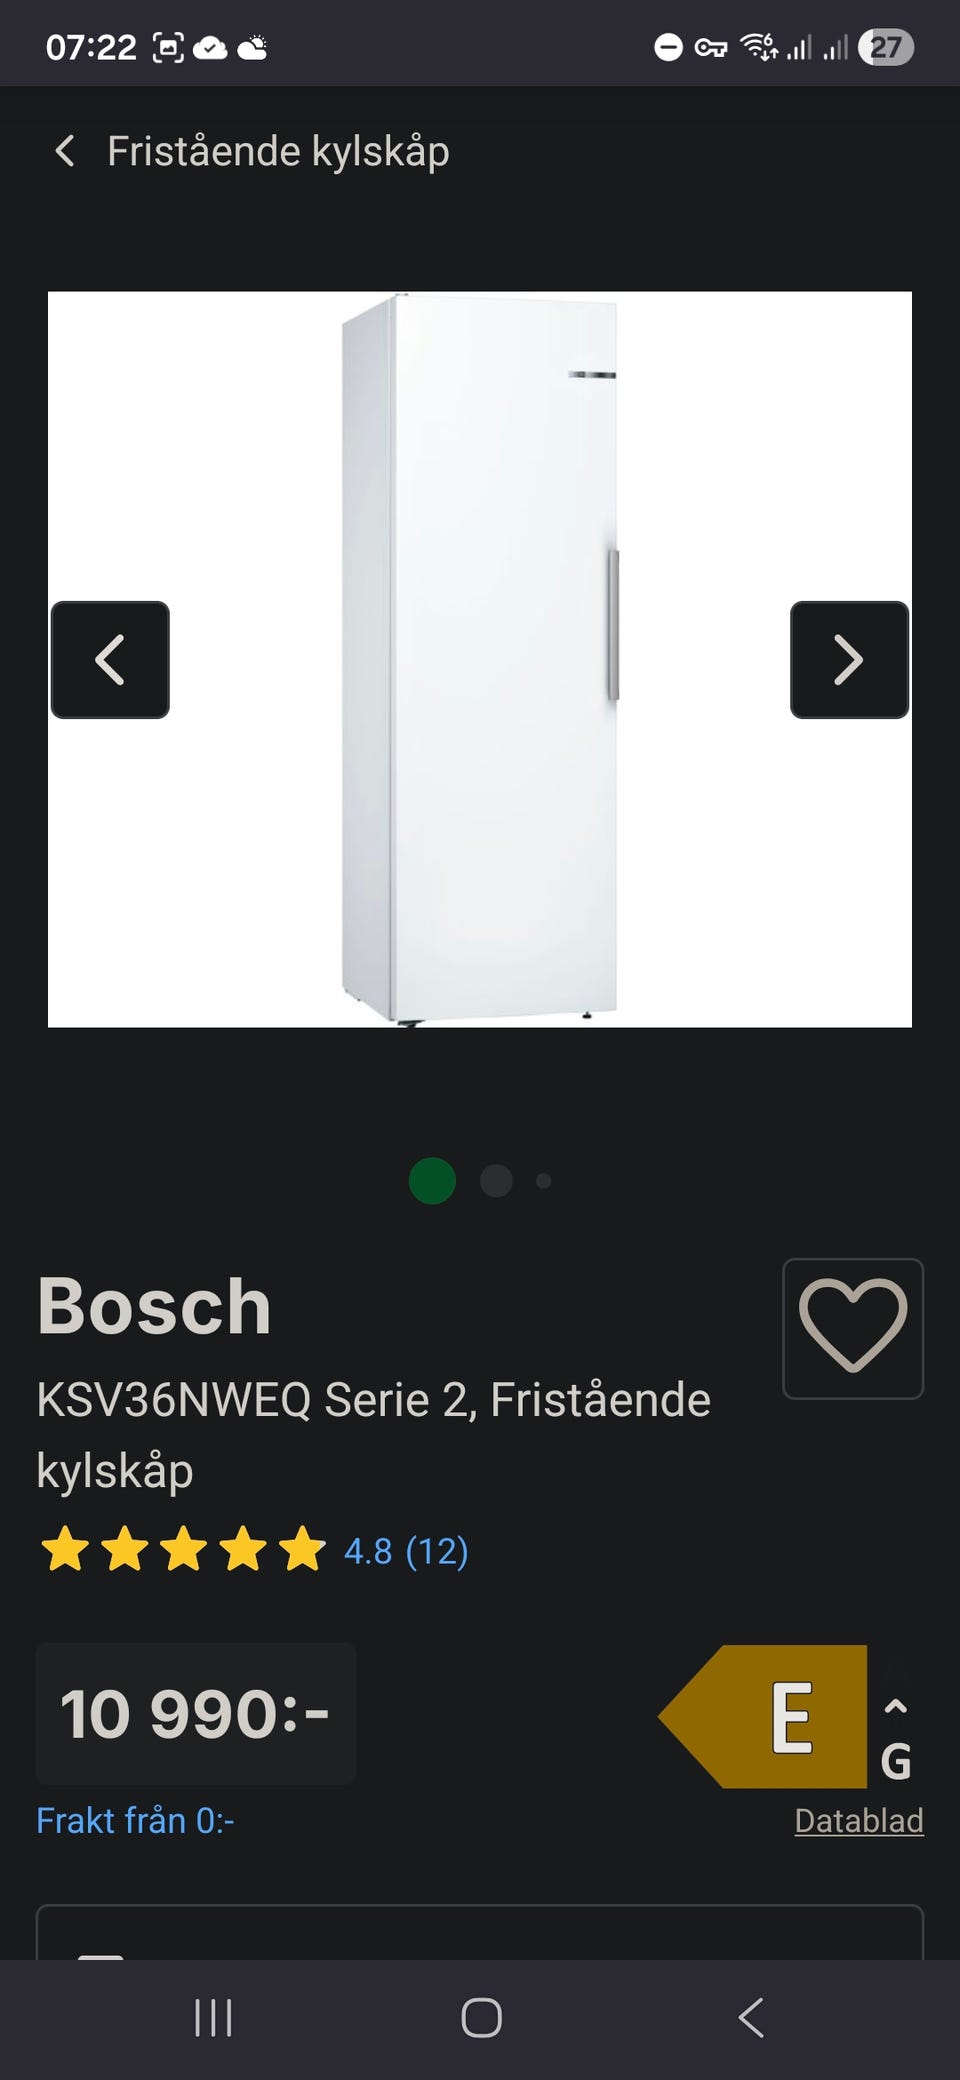The height and width of the screenshot is (2080, 960).
Task: Open Frakt från 0:- shipping info
Action: [x=135, y=1820]
